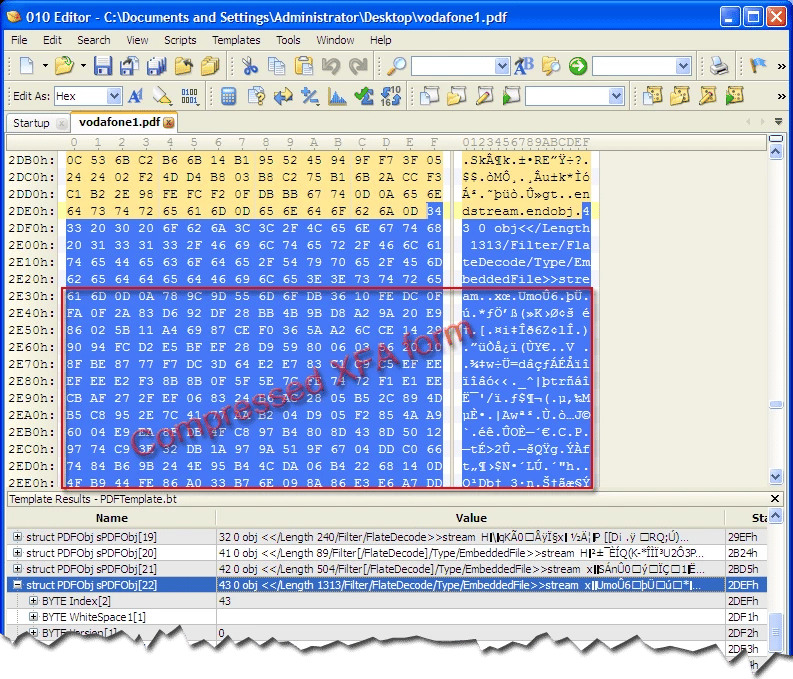Switch to the Startup tab
This screenshot has height=679, width=793.
click(x=31, y=122)
